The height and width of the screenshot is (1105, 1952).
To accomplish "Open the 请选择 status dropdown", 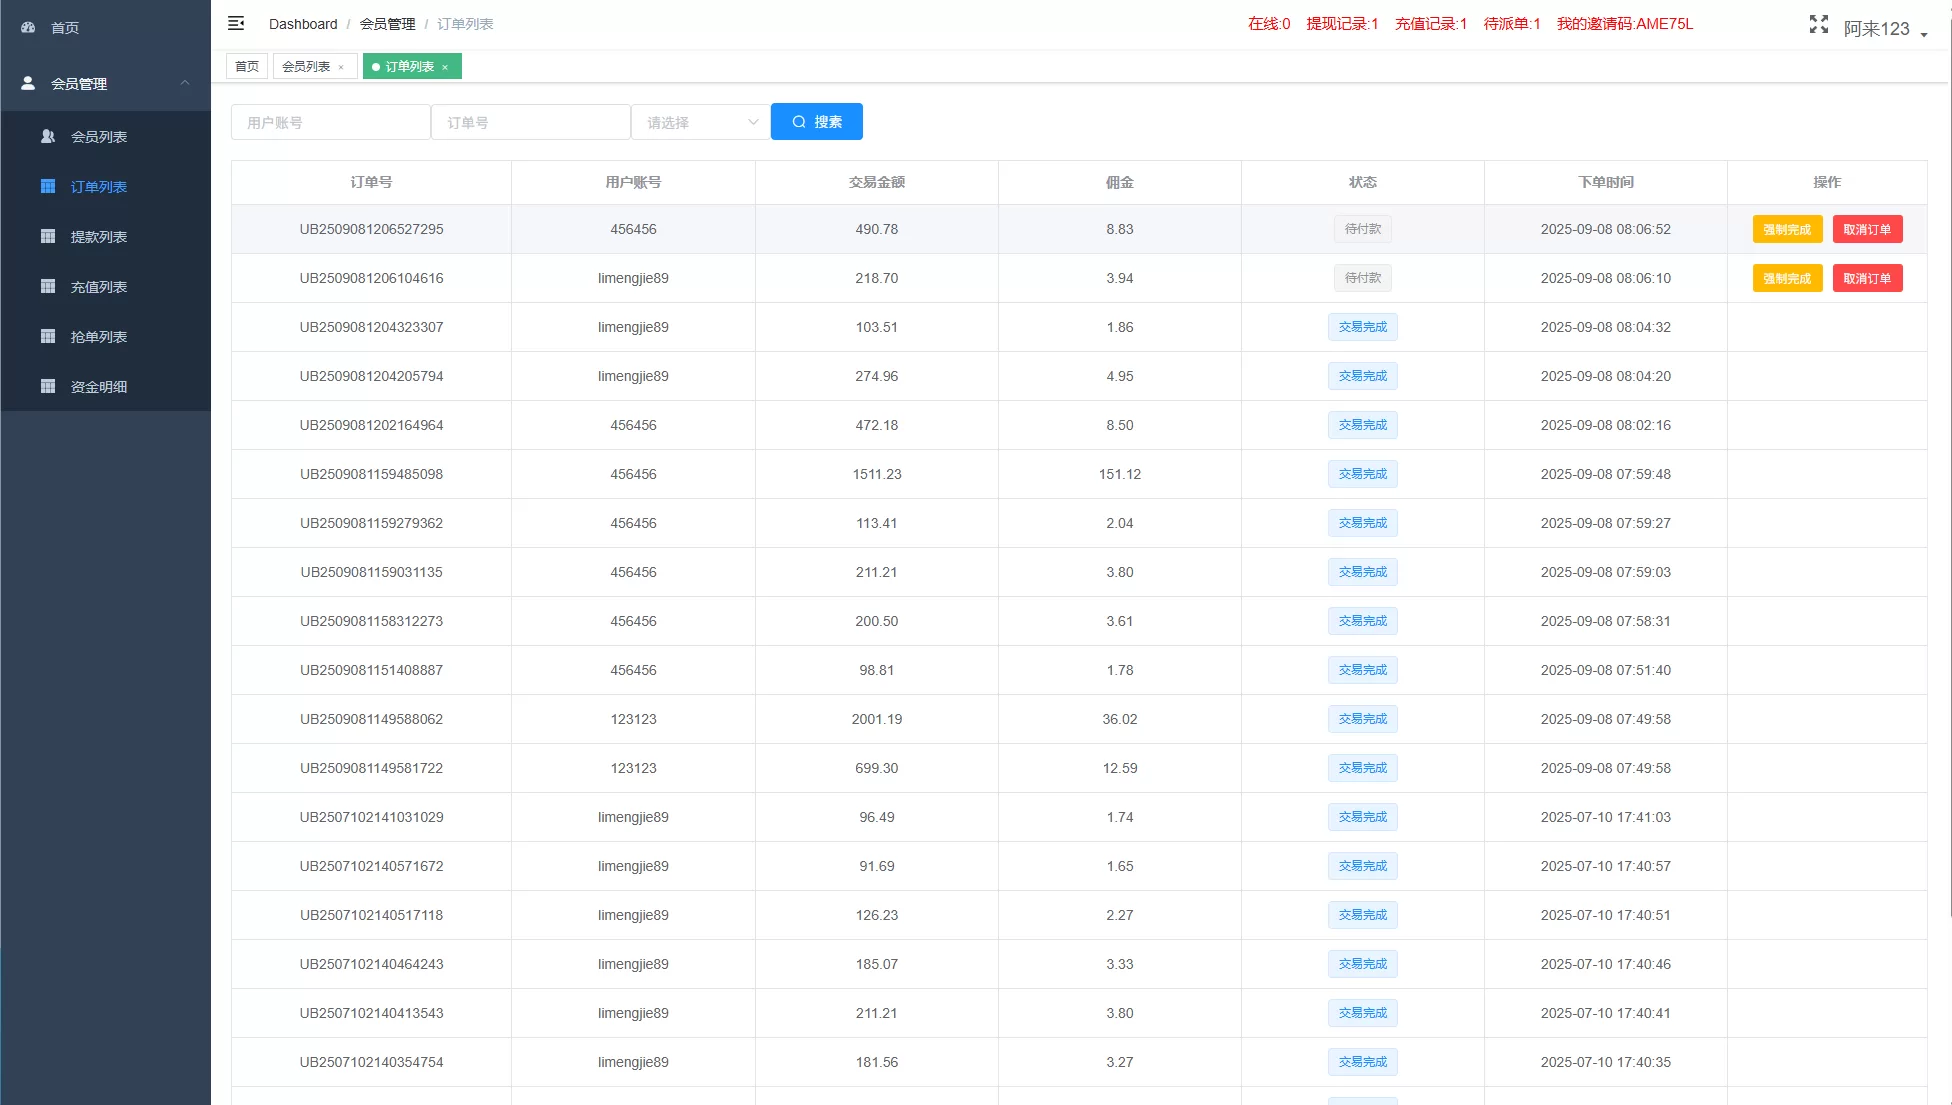I will click(x=700, y=122).
